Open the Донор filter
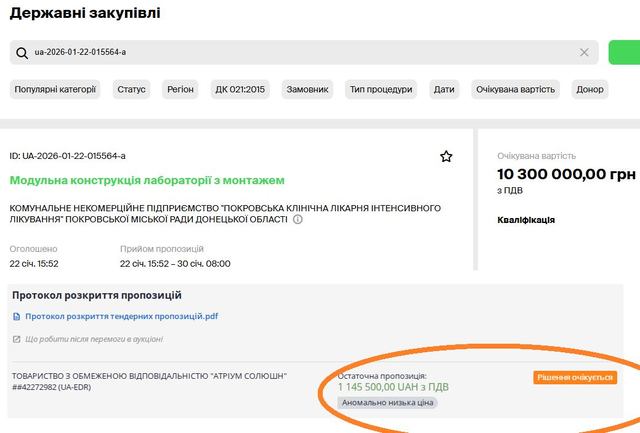The width and height of the screenshot is (640, 433). (x=590, y=89)
